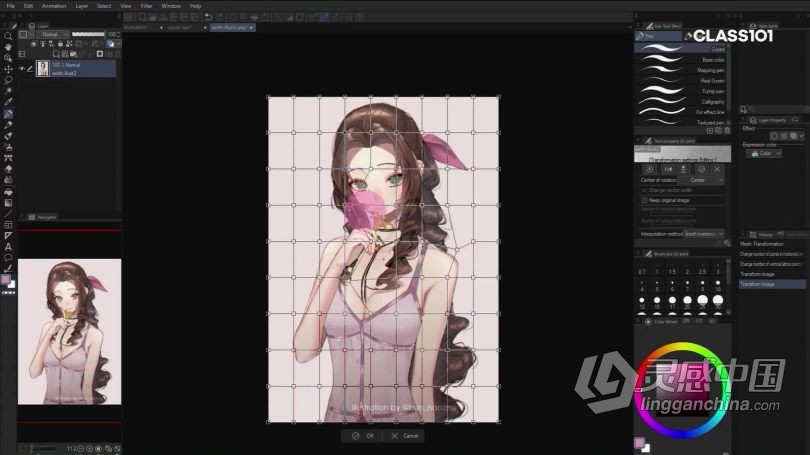The width and height of the screenshot is (810, 455).
Task: Open the Animation menu
Action: 54,6
